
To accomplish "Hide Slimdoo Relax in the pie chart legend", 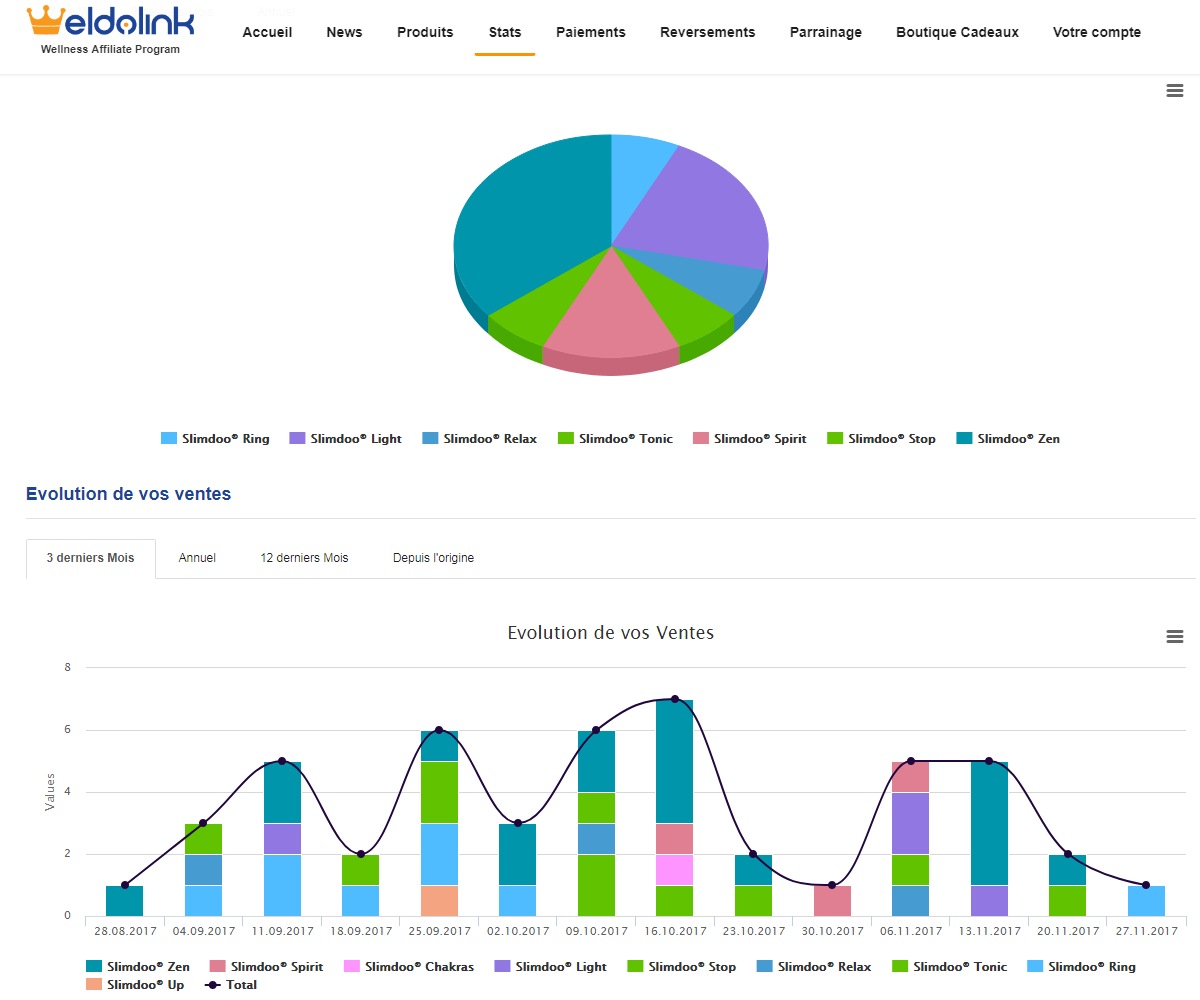I will [479, 439].
